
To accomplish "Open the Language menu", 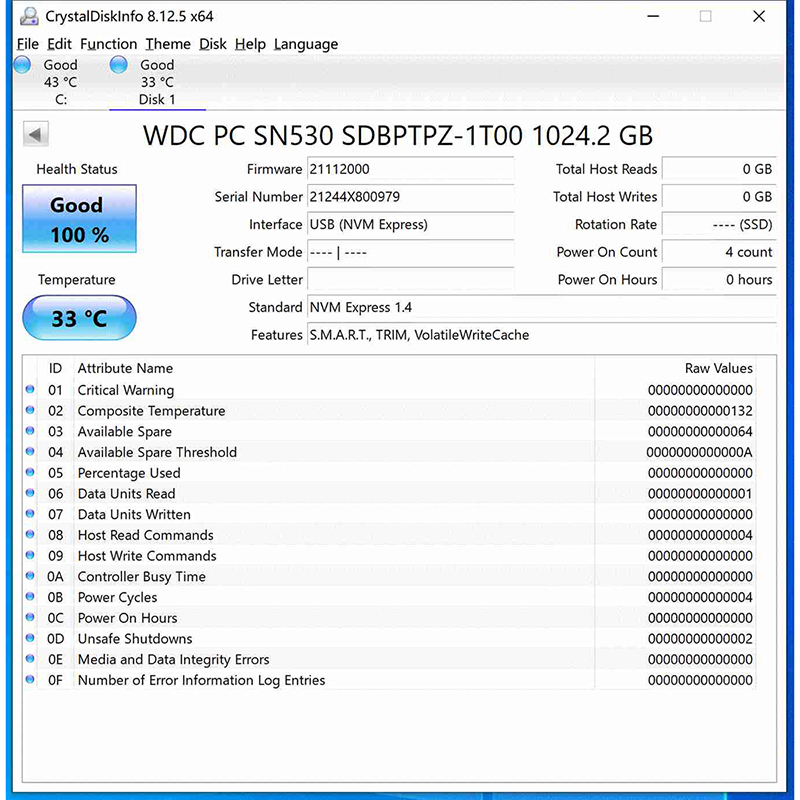I will tap(306, 44).
